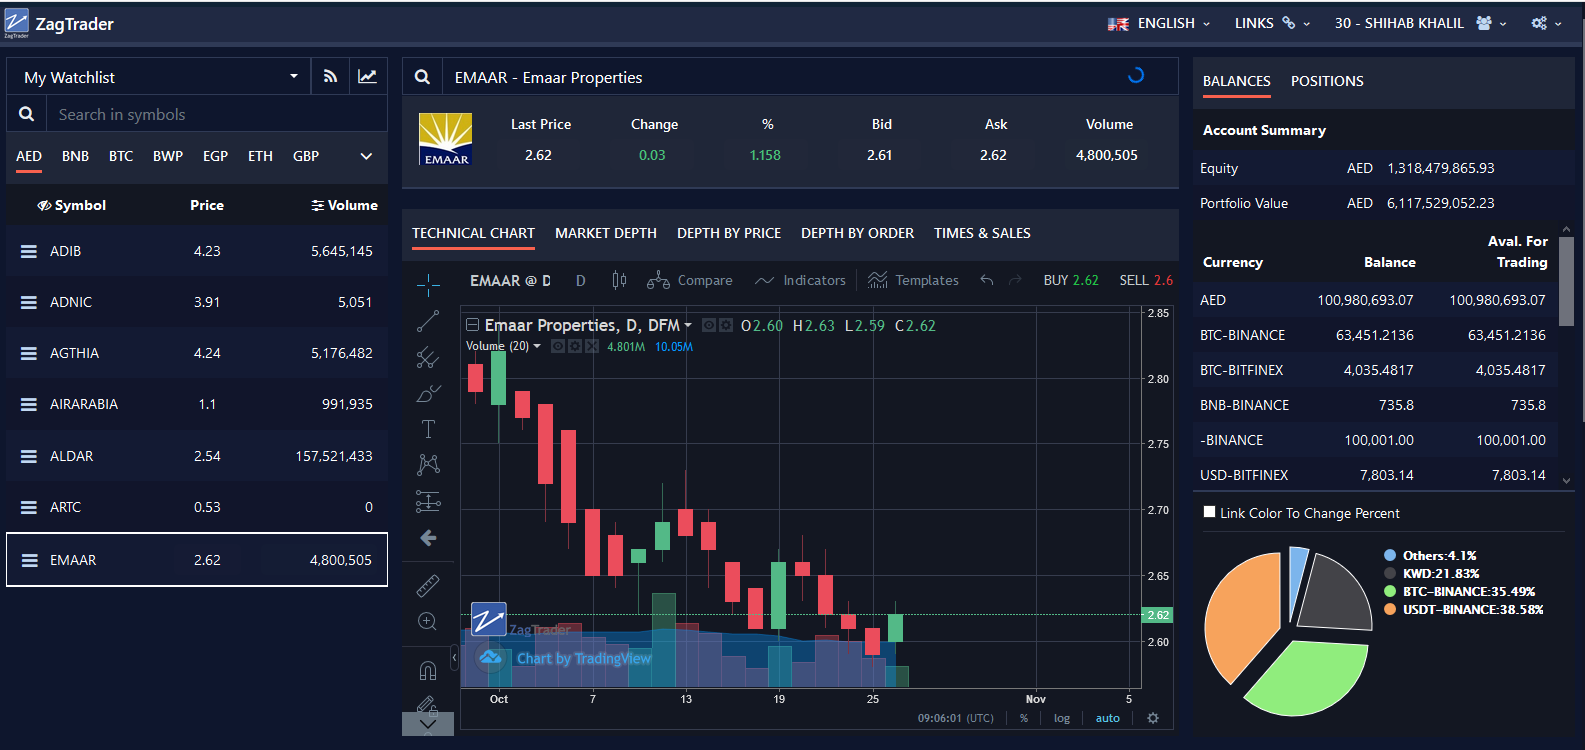The image size is (1585, 750).
Task: Click the watchlist search magnifier icon
Action: (27, 114)
